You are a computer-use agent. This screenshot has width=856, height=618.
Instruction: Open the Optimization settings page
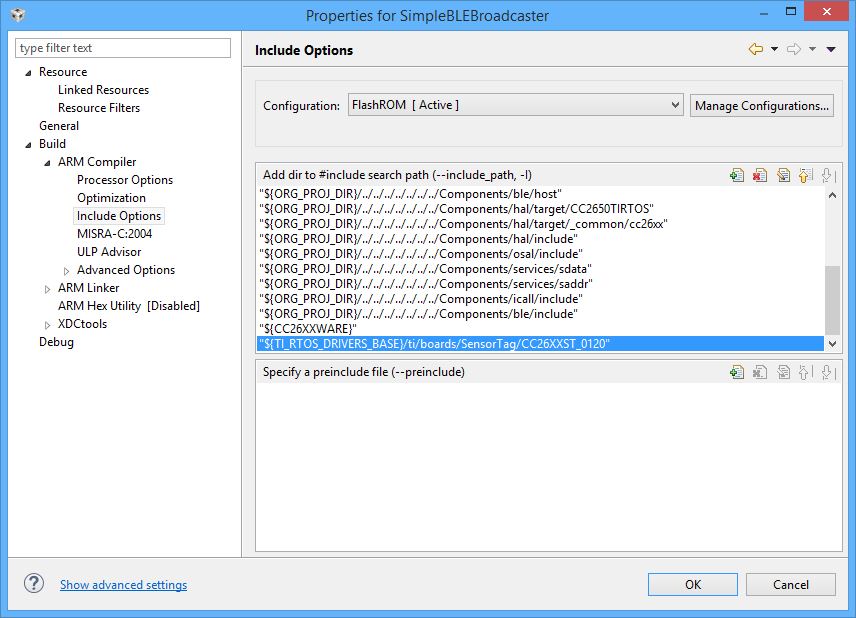coord(111,198)
